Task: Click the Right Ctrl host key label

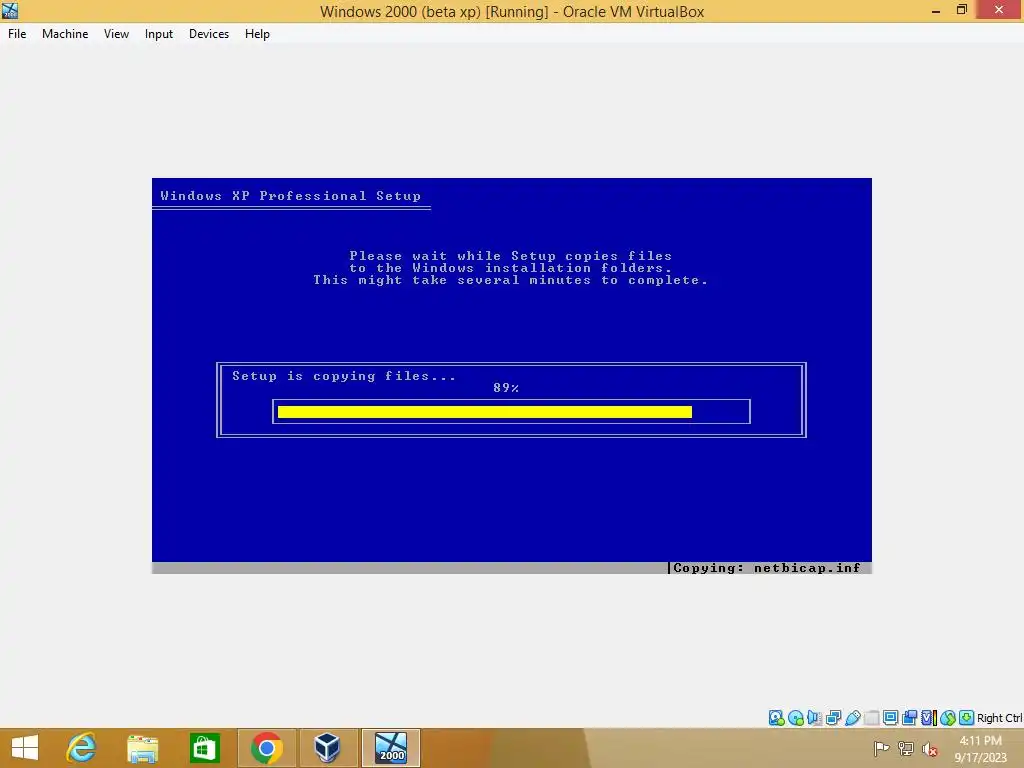Action: tap(1000, 718)
